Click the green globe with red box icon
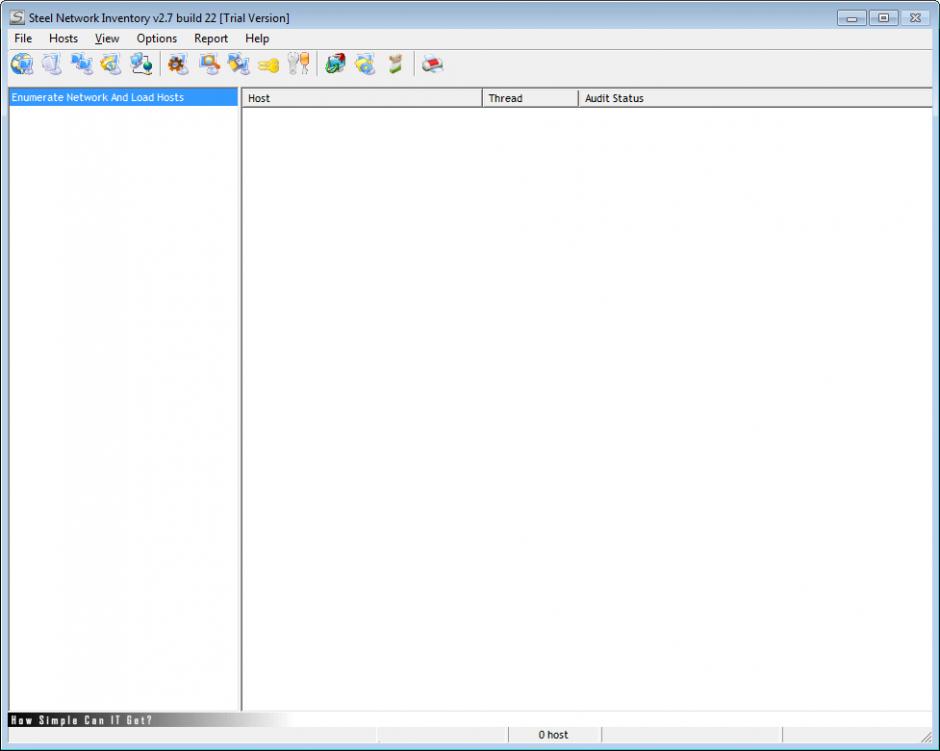 click(x=335, y=64)
